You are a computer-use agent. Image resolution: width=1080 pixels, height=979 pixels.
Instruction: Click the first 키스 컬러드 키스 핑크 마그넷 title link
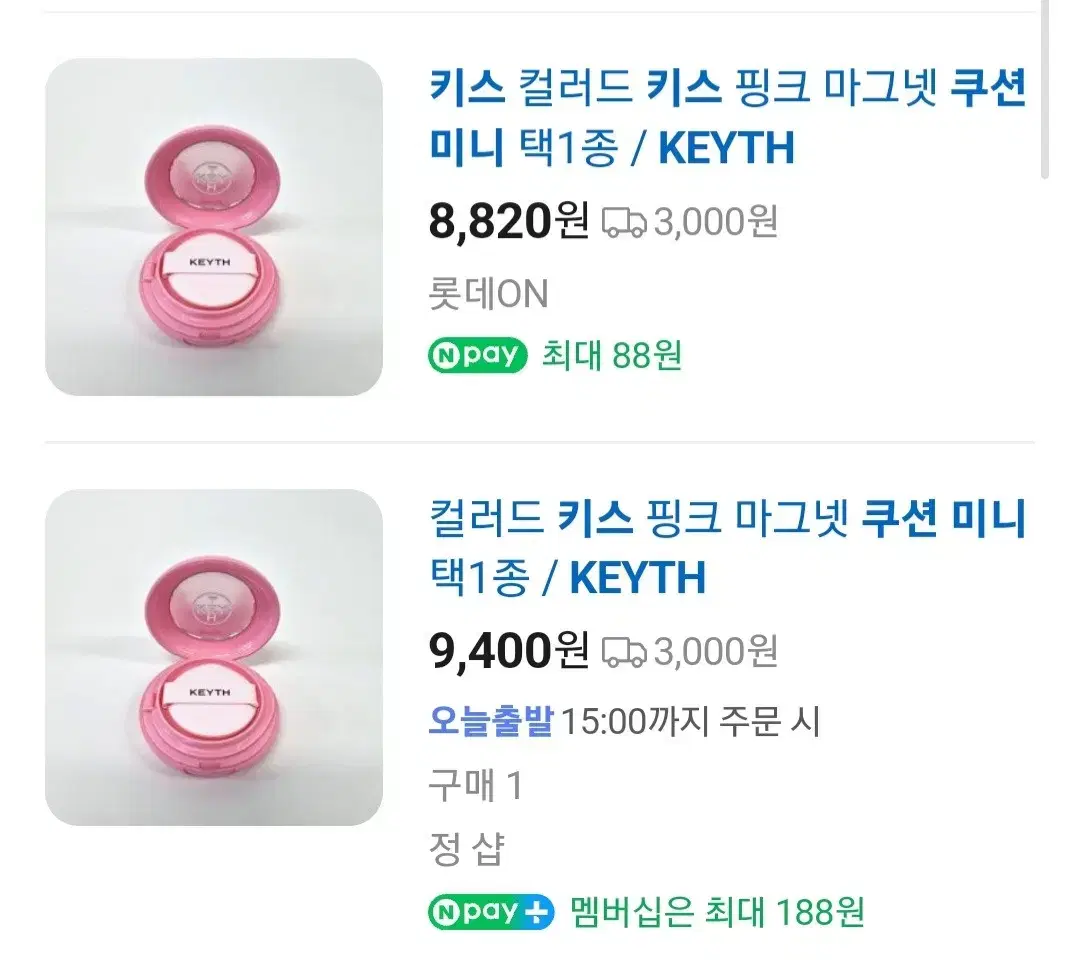coord(727,118)
